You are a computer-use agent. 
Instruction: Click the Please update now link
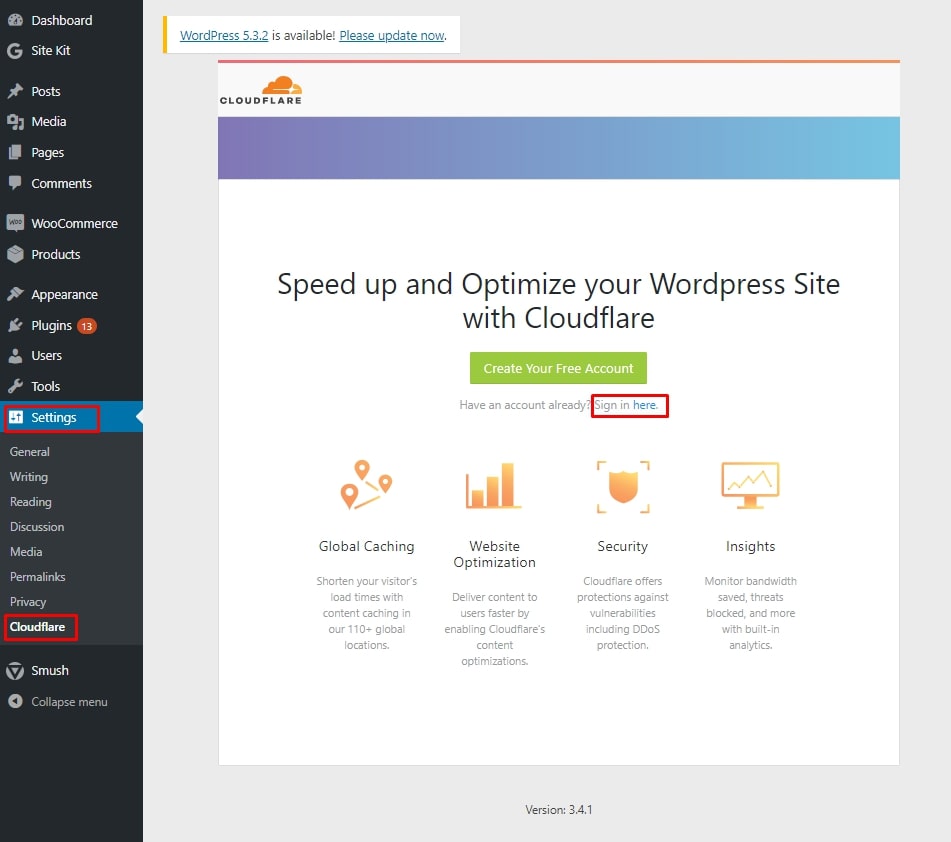[392, 35]
